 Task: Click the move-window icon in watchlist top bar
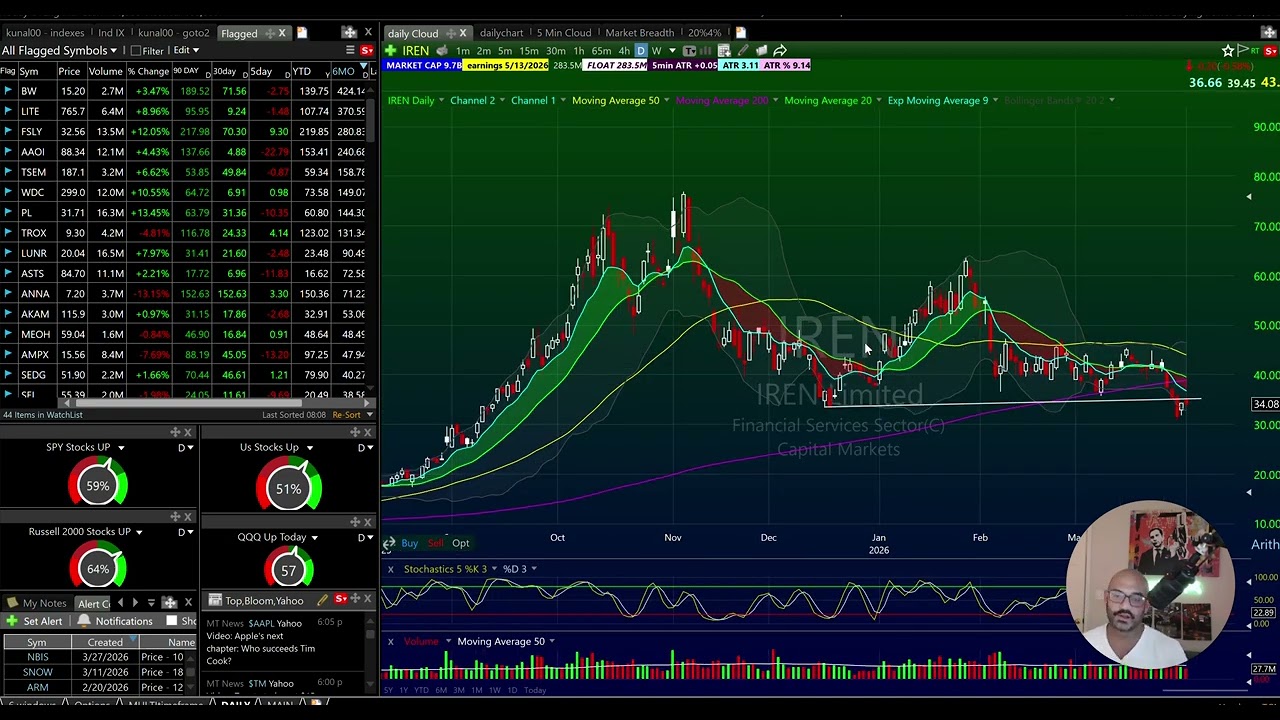click(x=349, y=33)
